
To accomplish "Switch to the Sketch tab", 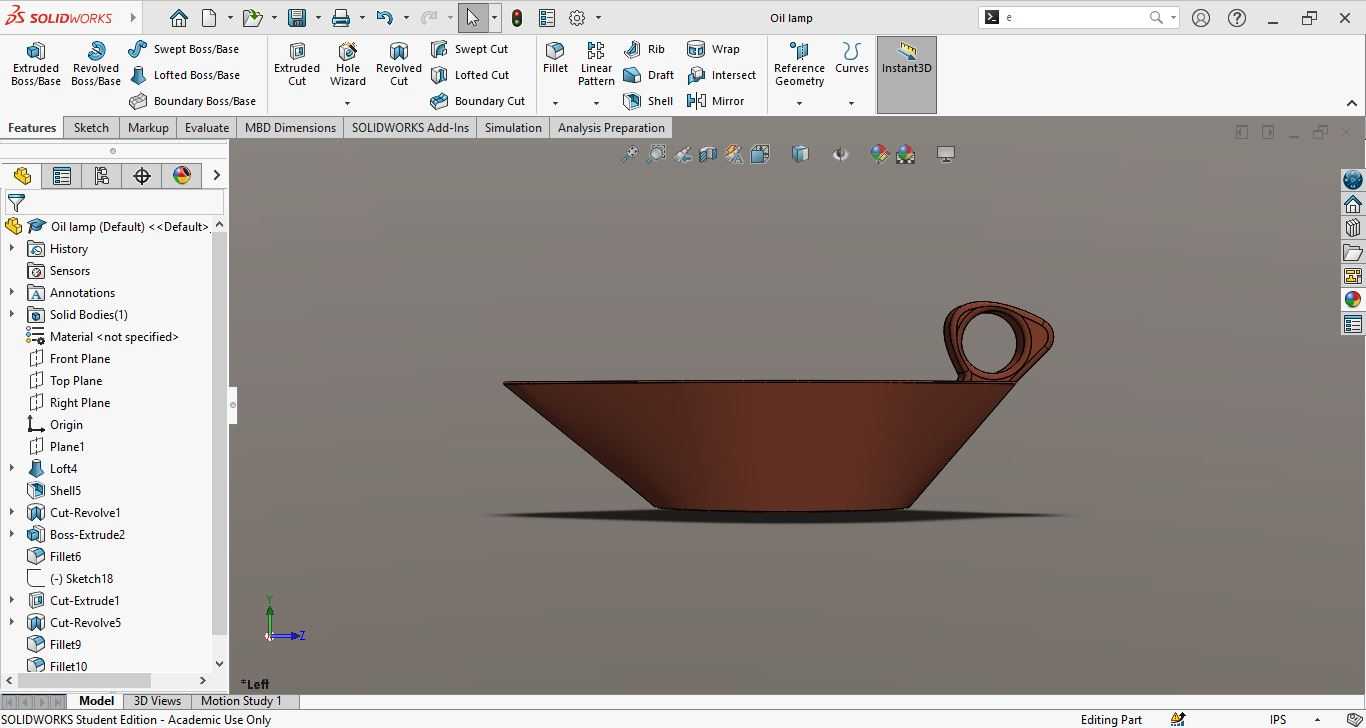I will coord(91,128).
